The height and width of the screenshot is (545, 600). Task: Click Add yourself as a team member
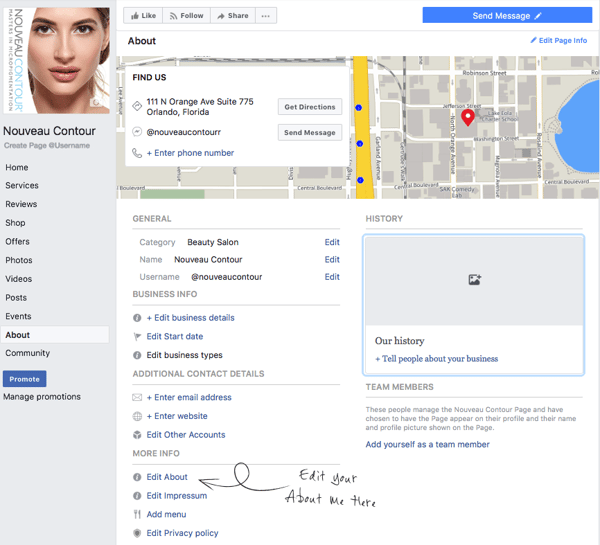[427, 444]
